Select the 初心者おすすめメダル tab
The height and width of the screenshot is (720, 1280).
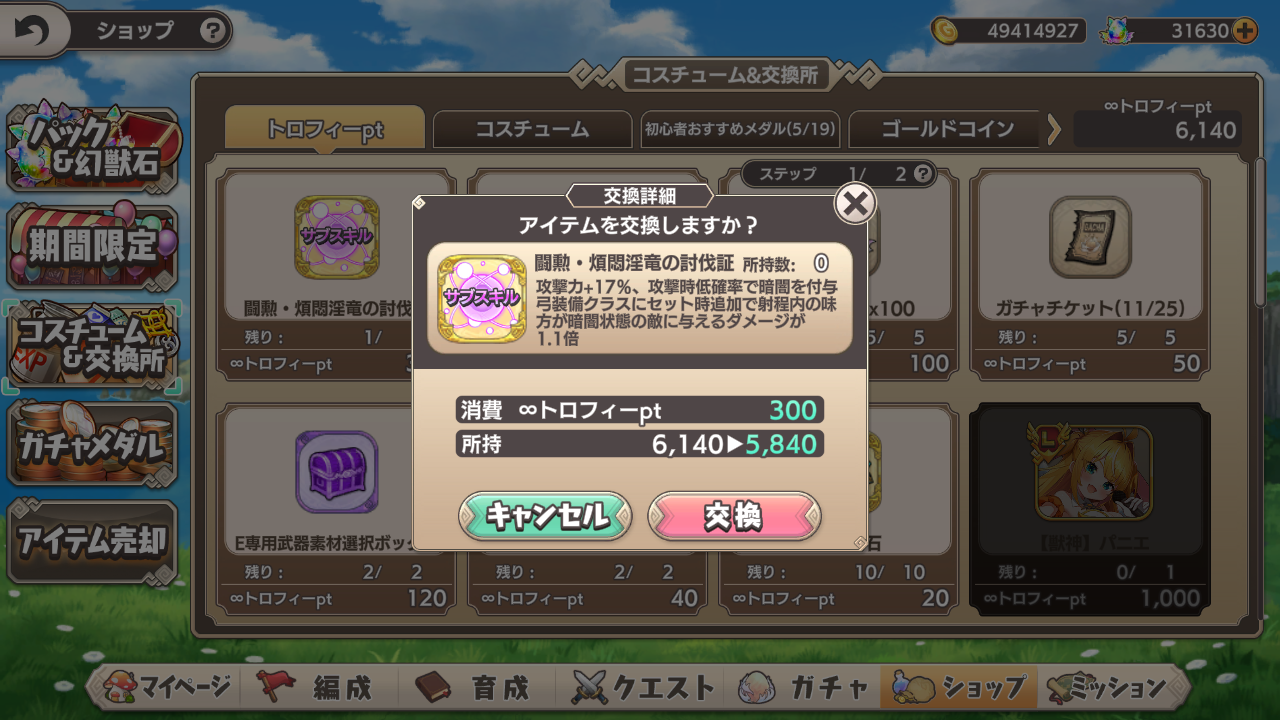[740, 129]
